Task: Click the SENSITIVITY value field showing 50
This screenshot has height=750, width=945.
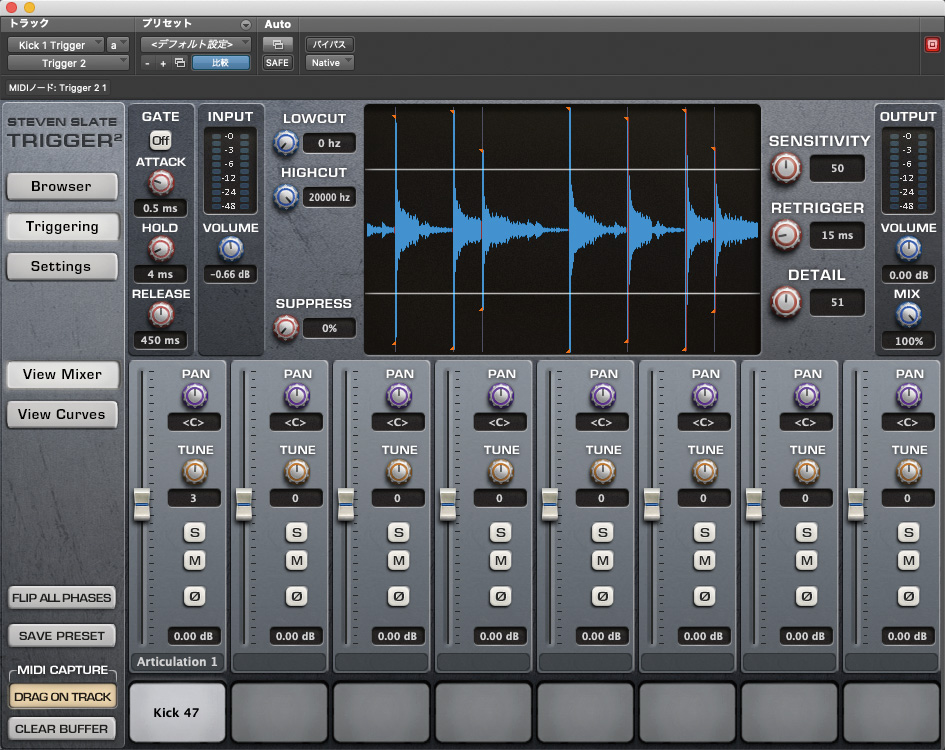Action: coord(837,168)
